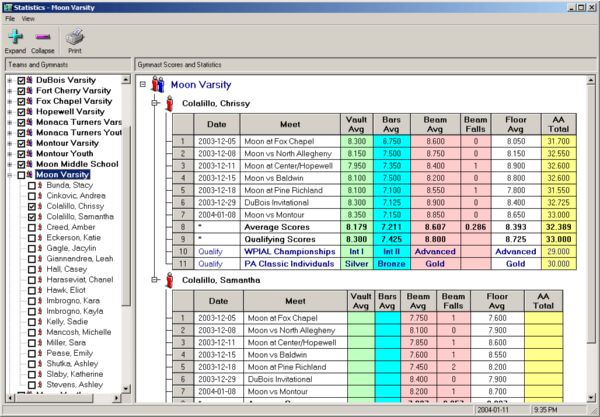Uncheck the Colalillo, Chrissy checkbox
Image resolution: width=600 pixels, height=417 pixels.
32,207
